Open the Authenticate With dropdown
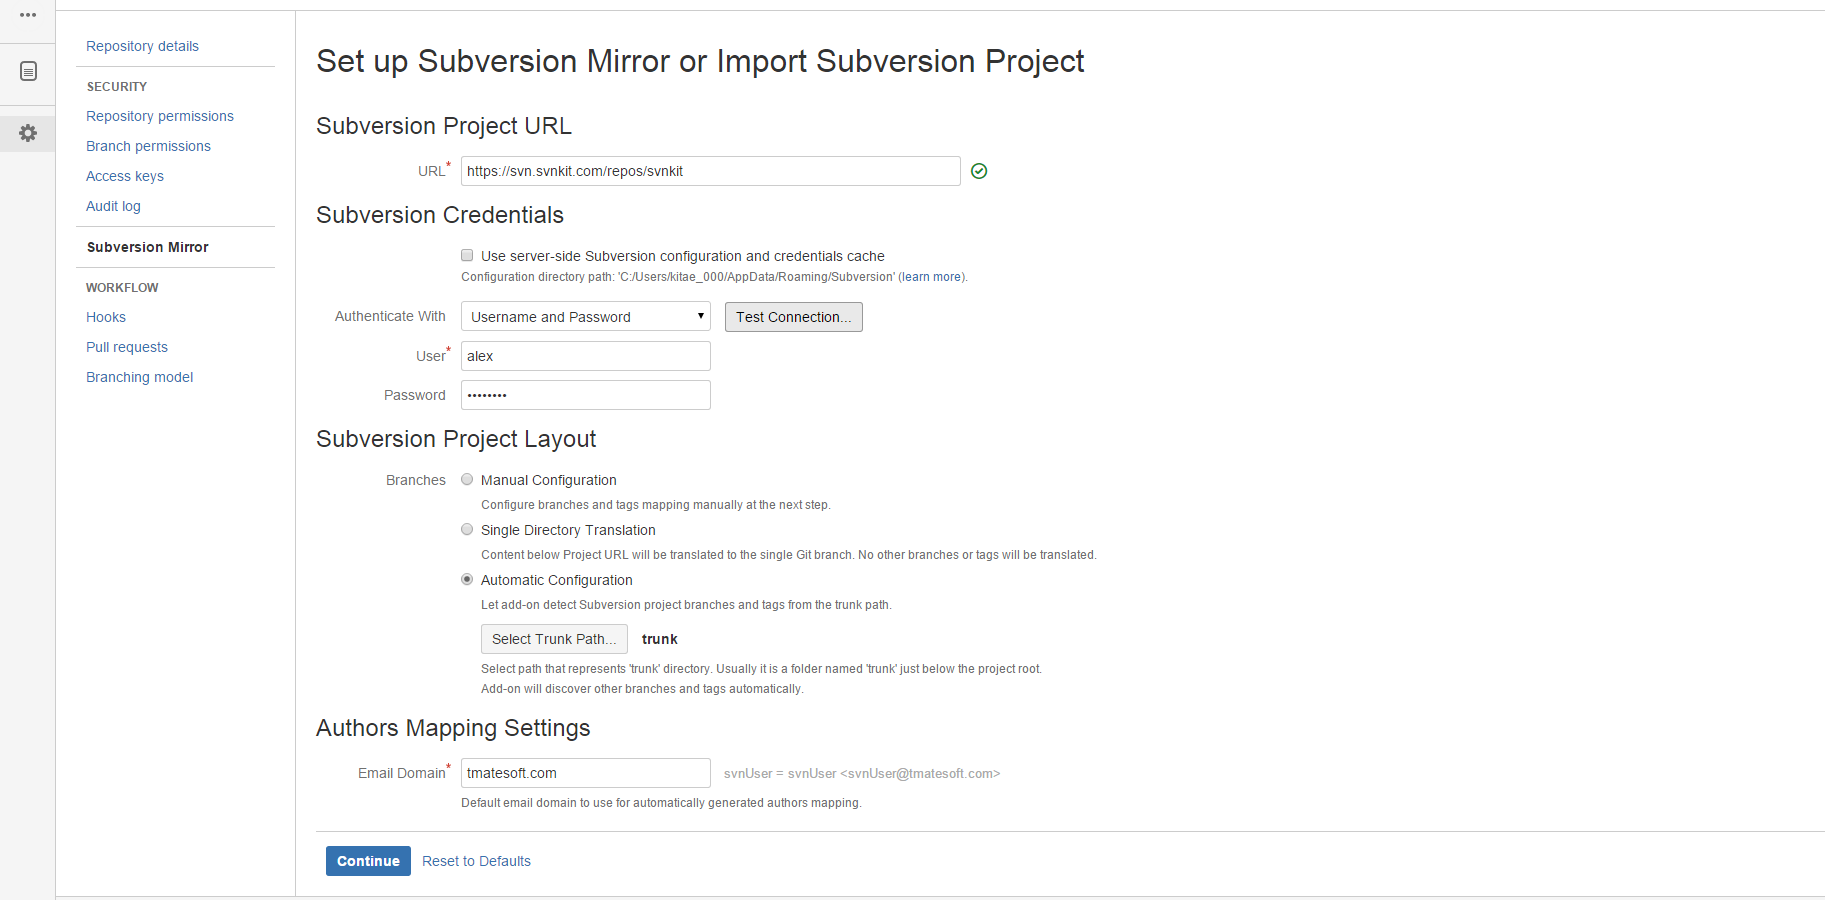Image resolution: width=1825 pixels, height=900 pixels. click(x=585, y=317)
